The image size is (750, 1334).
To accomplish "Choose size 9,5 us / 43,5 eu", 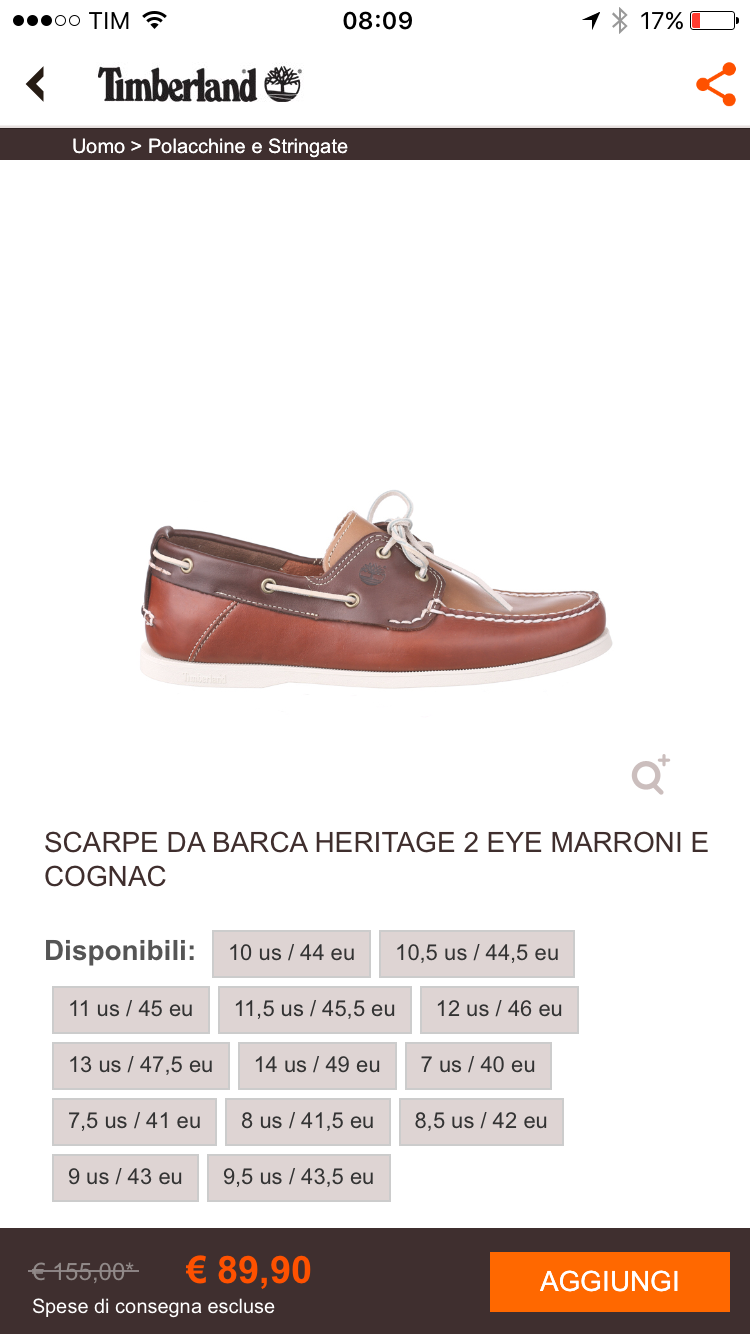I will point(299,1177).
